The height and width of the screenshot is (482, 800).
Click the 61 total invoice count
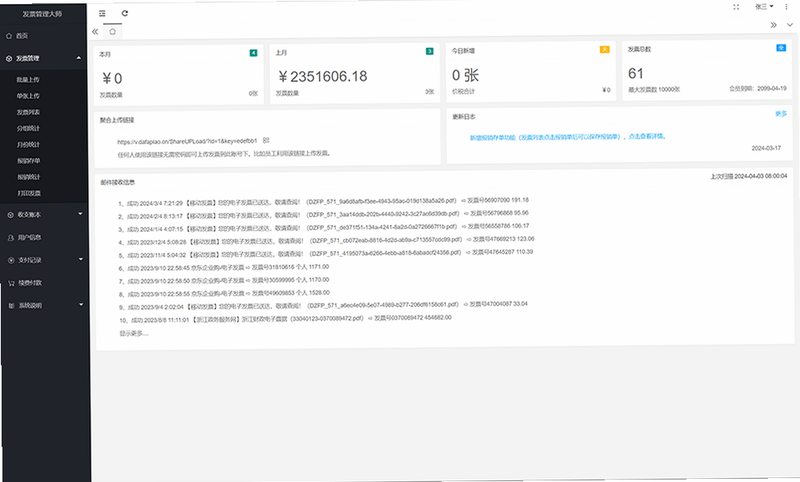[636, 74]
